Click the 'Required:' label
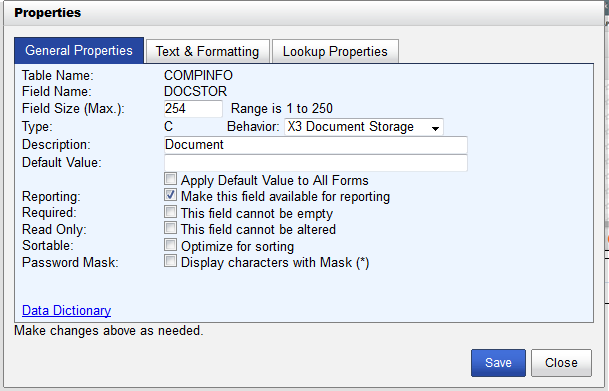The width and height of the screenshot is (609, 391). (x=49, y=213)
